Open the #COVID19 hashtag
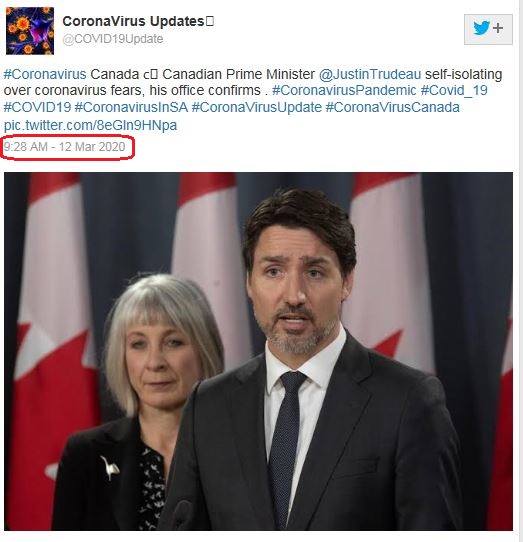The image size is (523, 542). [x=37, y=107]
